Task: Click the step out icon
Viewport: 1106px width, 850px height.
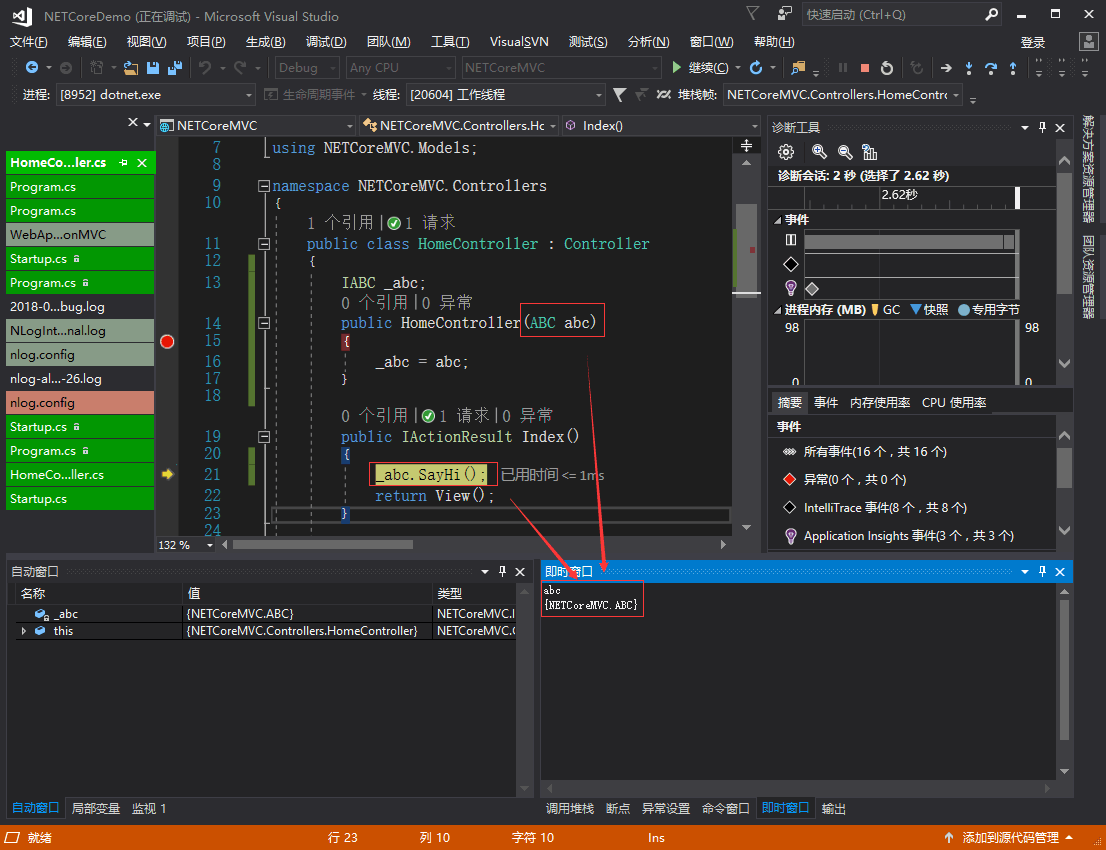Action: 1013,68
